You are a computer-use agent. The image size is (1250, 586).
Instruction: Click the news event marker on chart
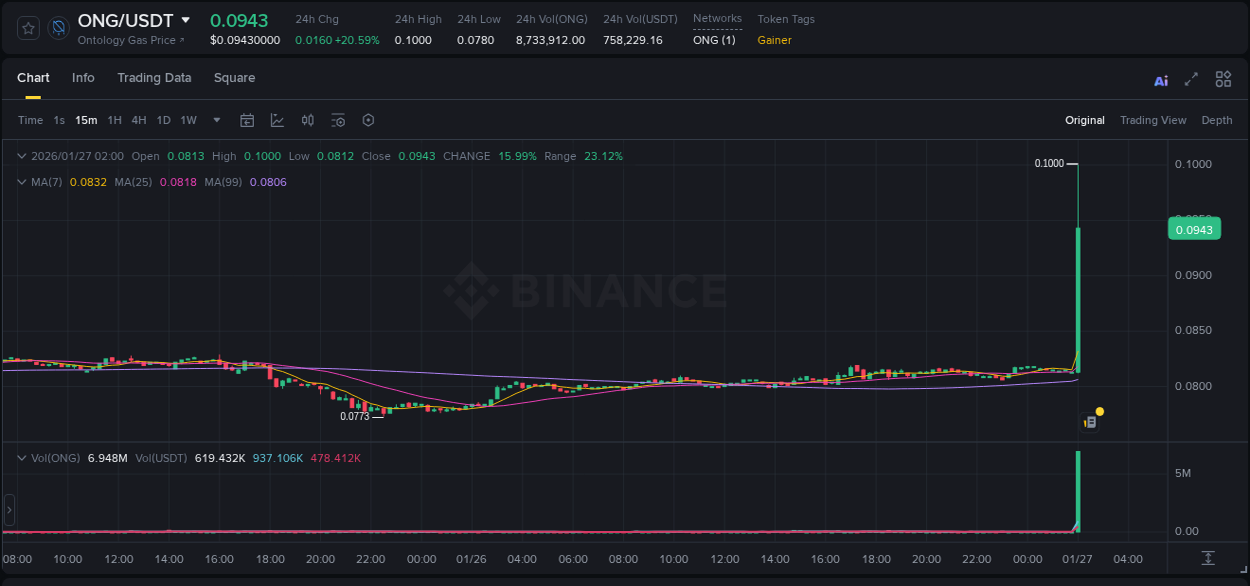[1091, 422]
